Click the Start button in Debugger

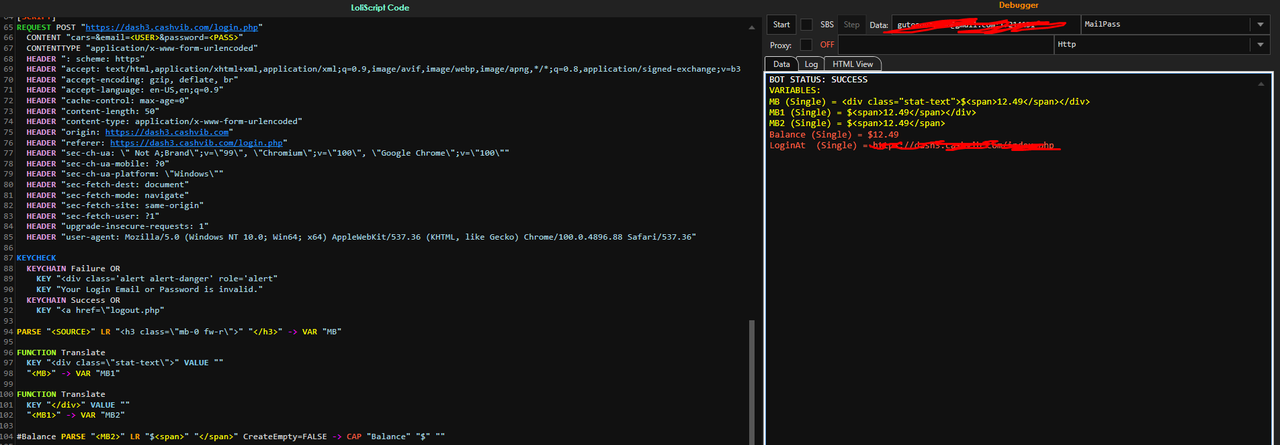click(x=781, y=24)
